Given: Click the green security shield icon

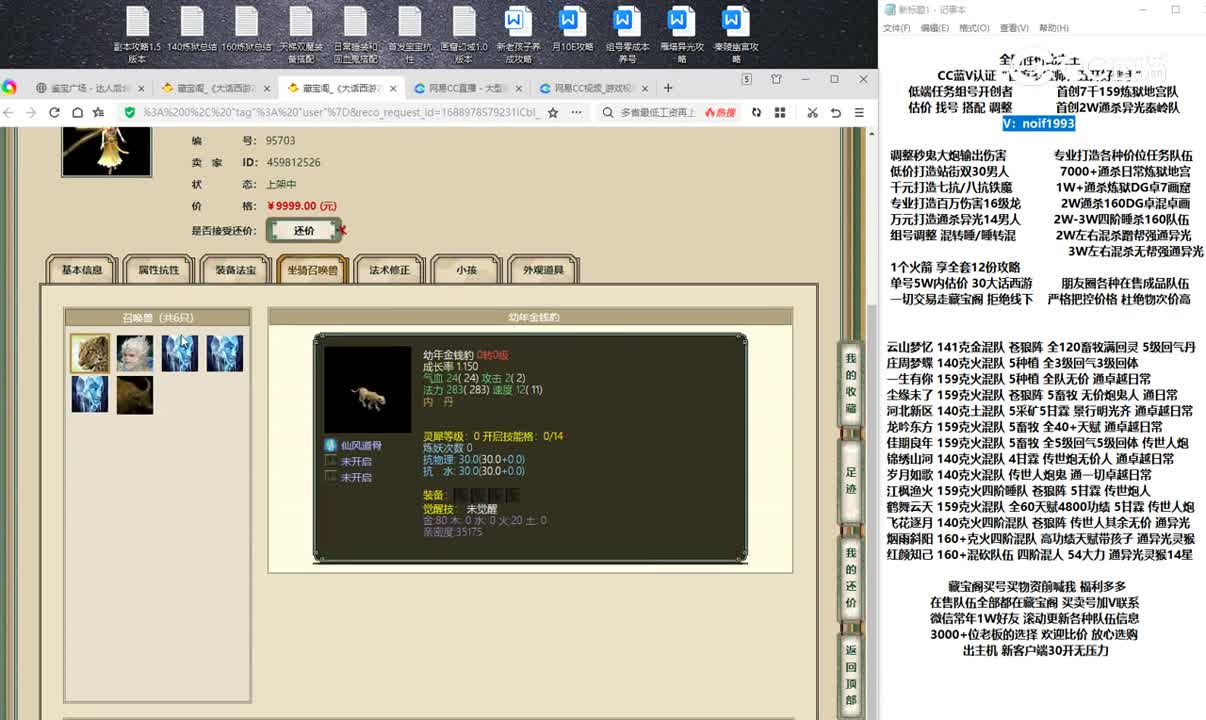Looking at the screenshot, I should click(x=130, y=113).
